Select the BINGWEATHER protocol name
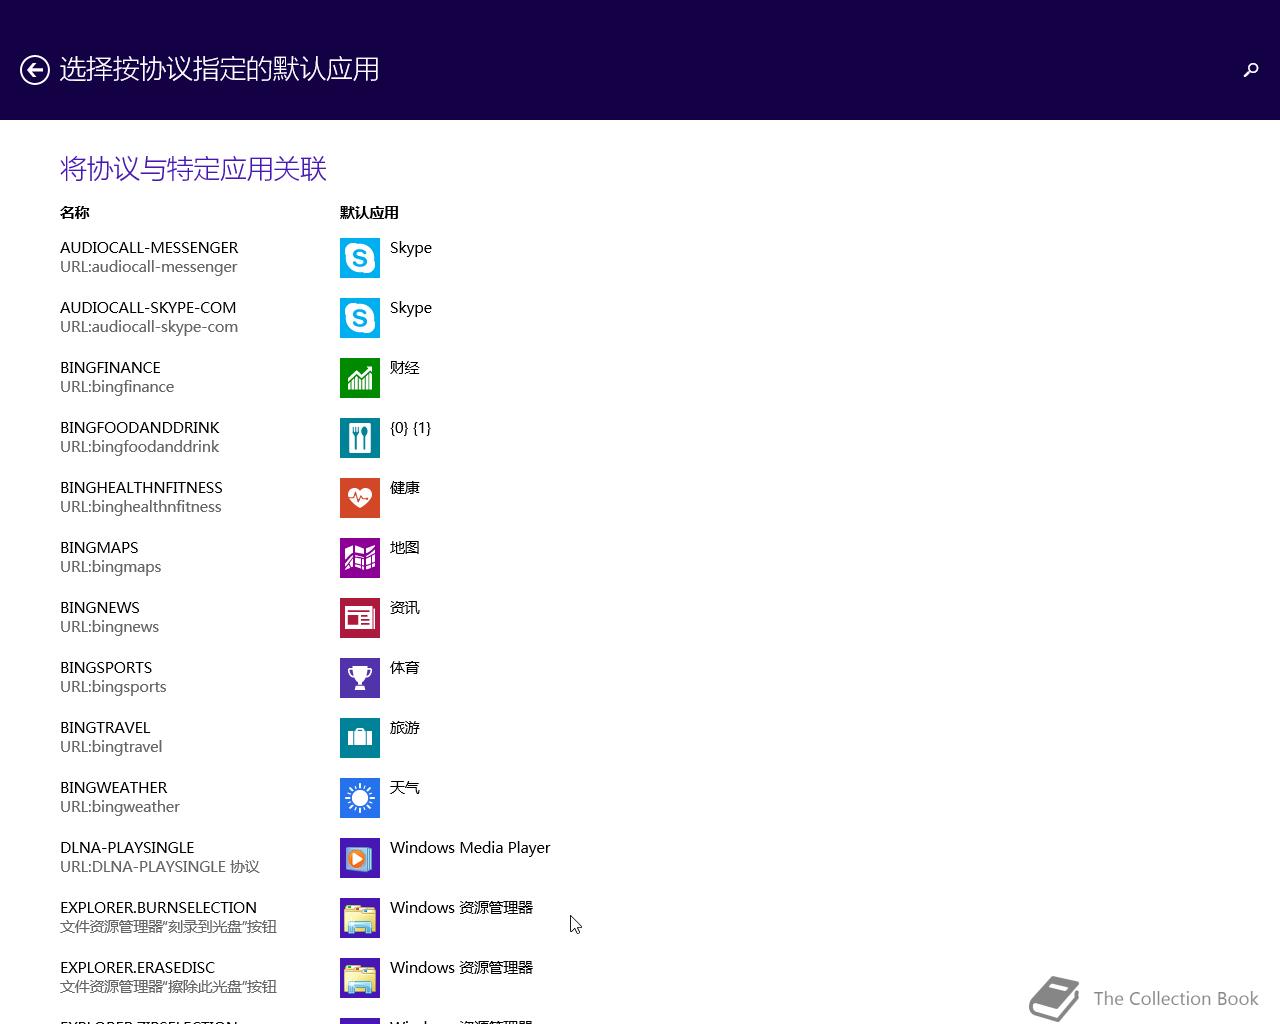 tap(114, 788)
